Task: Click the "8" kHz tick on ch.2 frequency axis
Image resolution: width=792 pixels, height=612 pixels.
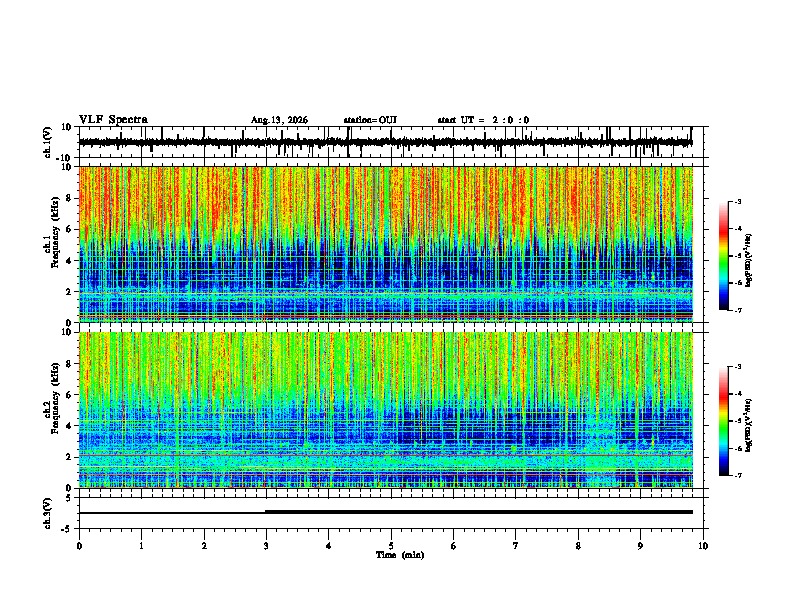Action: (69, 364)
